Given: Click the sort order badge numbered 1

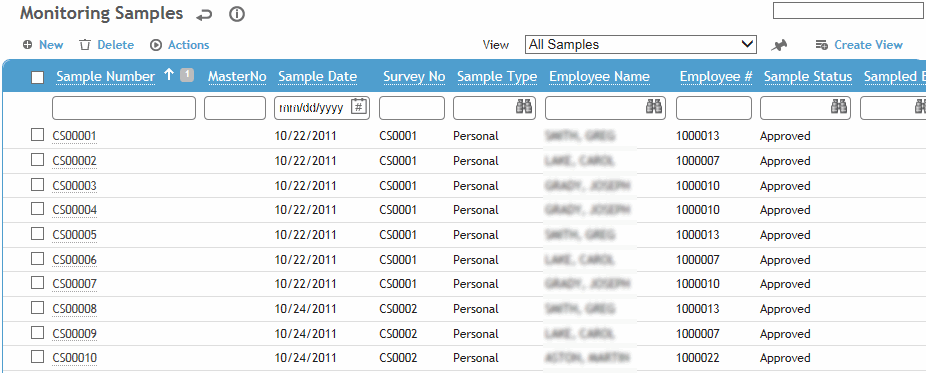Looking at the screenshot, I should pos(187,74).
